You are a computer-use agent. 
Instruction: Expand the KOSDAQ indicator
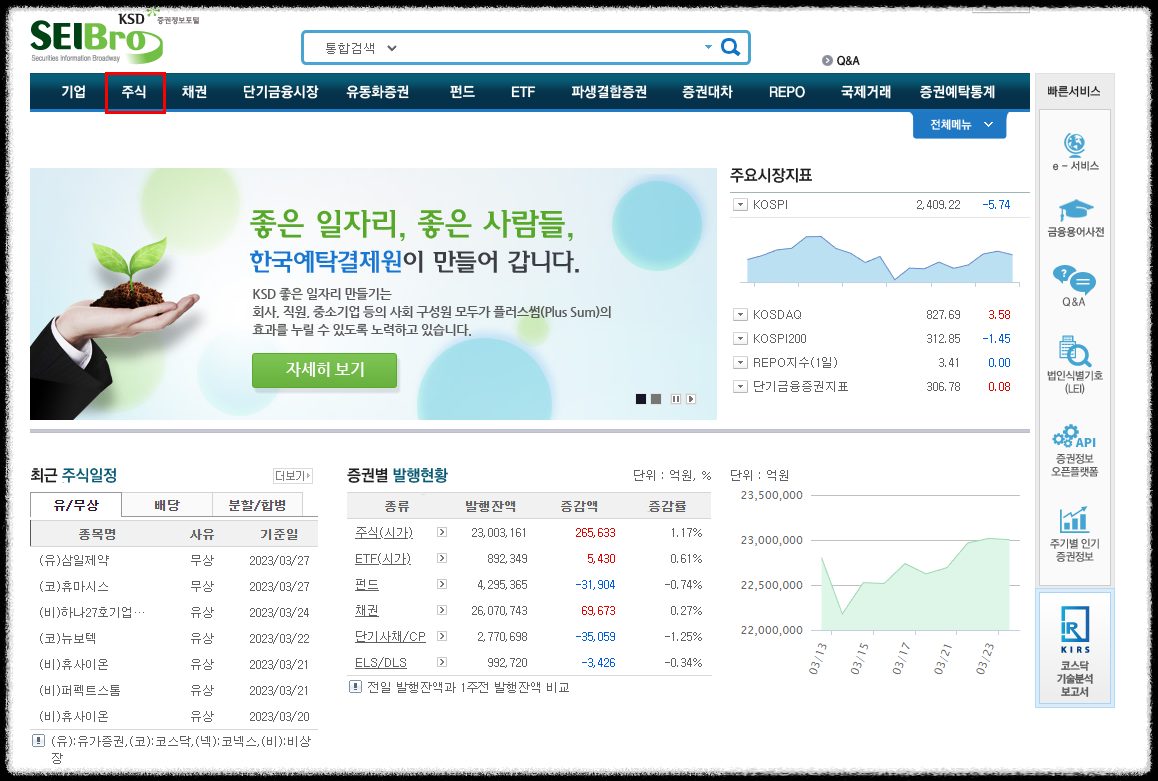[740, 314]
